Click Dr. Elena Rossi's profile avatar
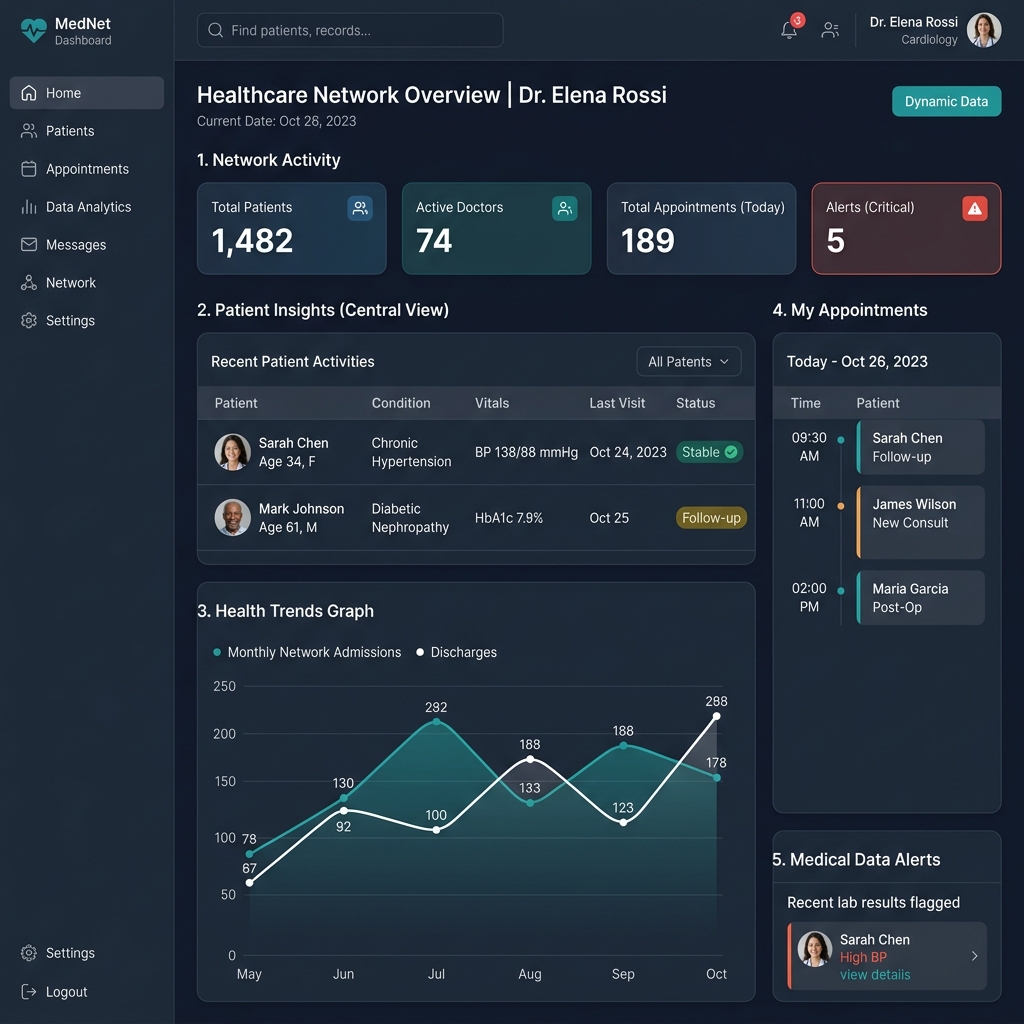The width and height of the screenshot is (1024, 1024). [x=984, y=30]
